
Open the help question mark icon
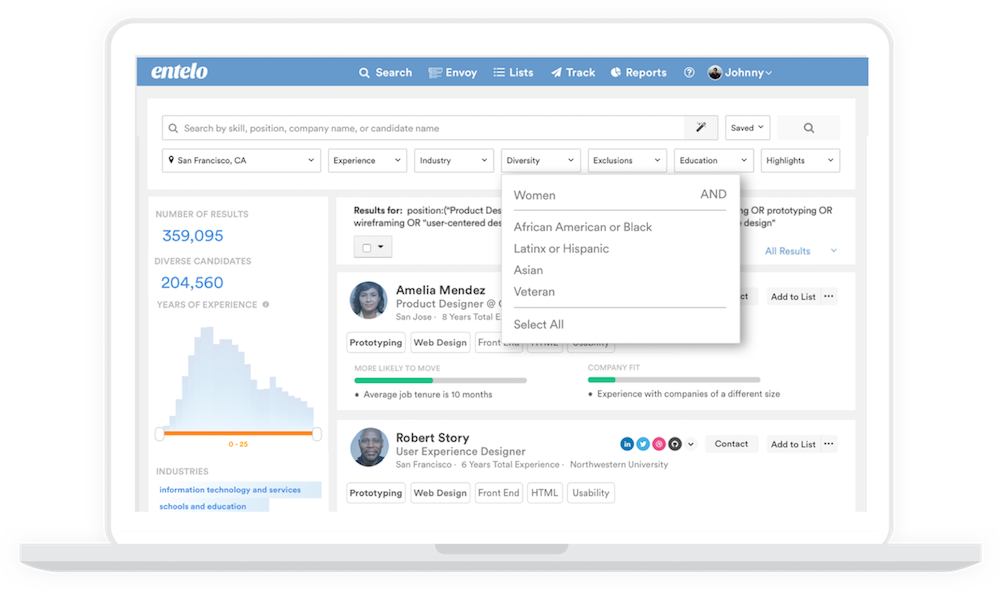689,73
